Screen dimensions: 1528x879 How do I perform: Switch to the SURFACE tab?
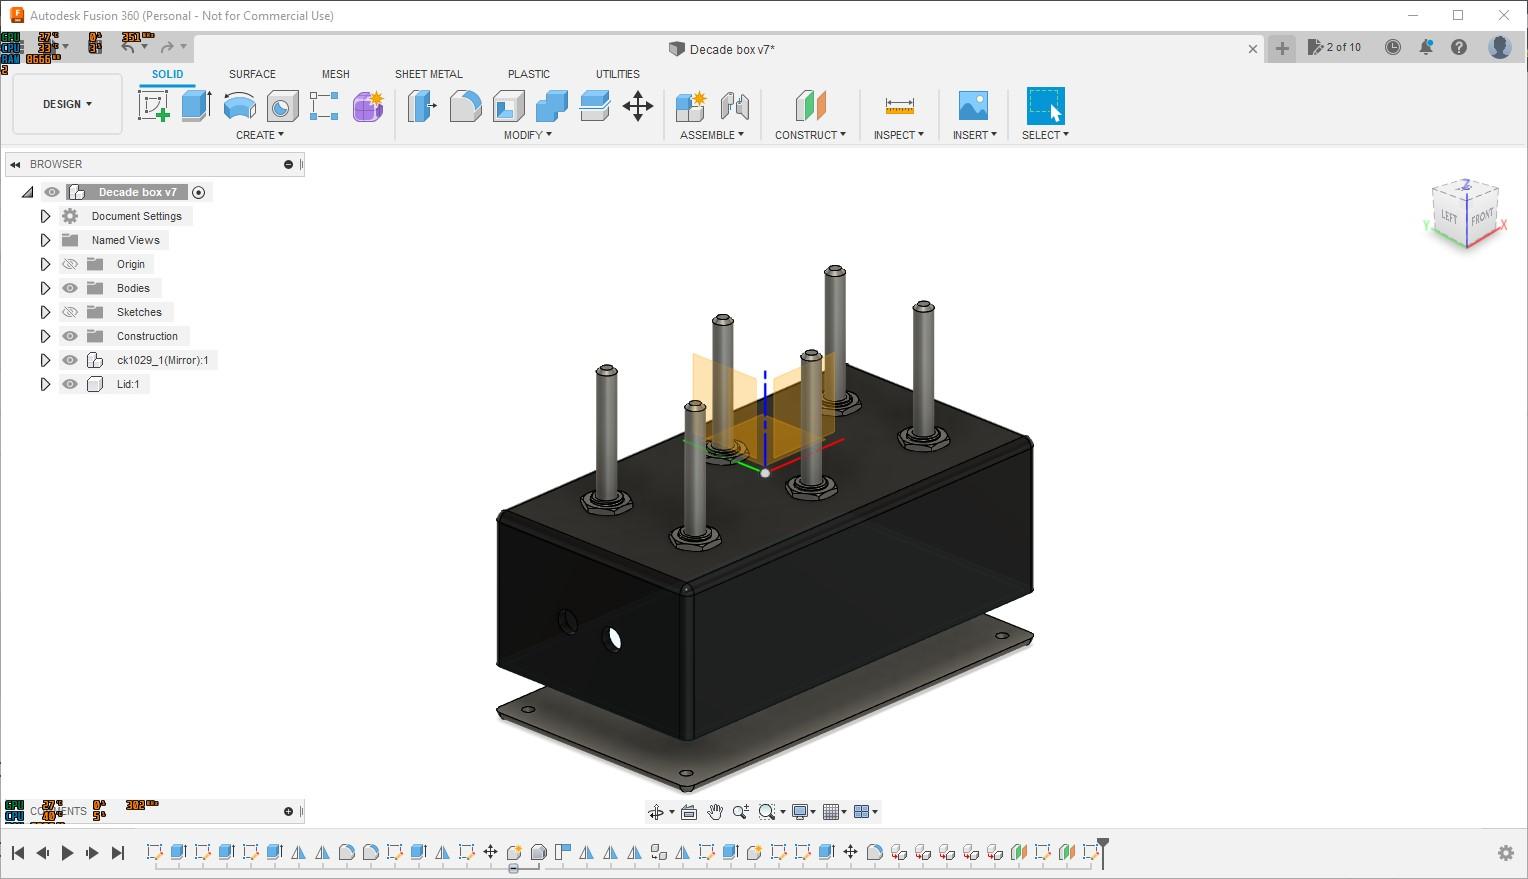click(x=252, y=74)
